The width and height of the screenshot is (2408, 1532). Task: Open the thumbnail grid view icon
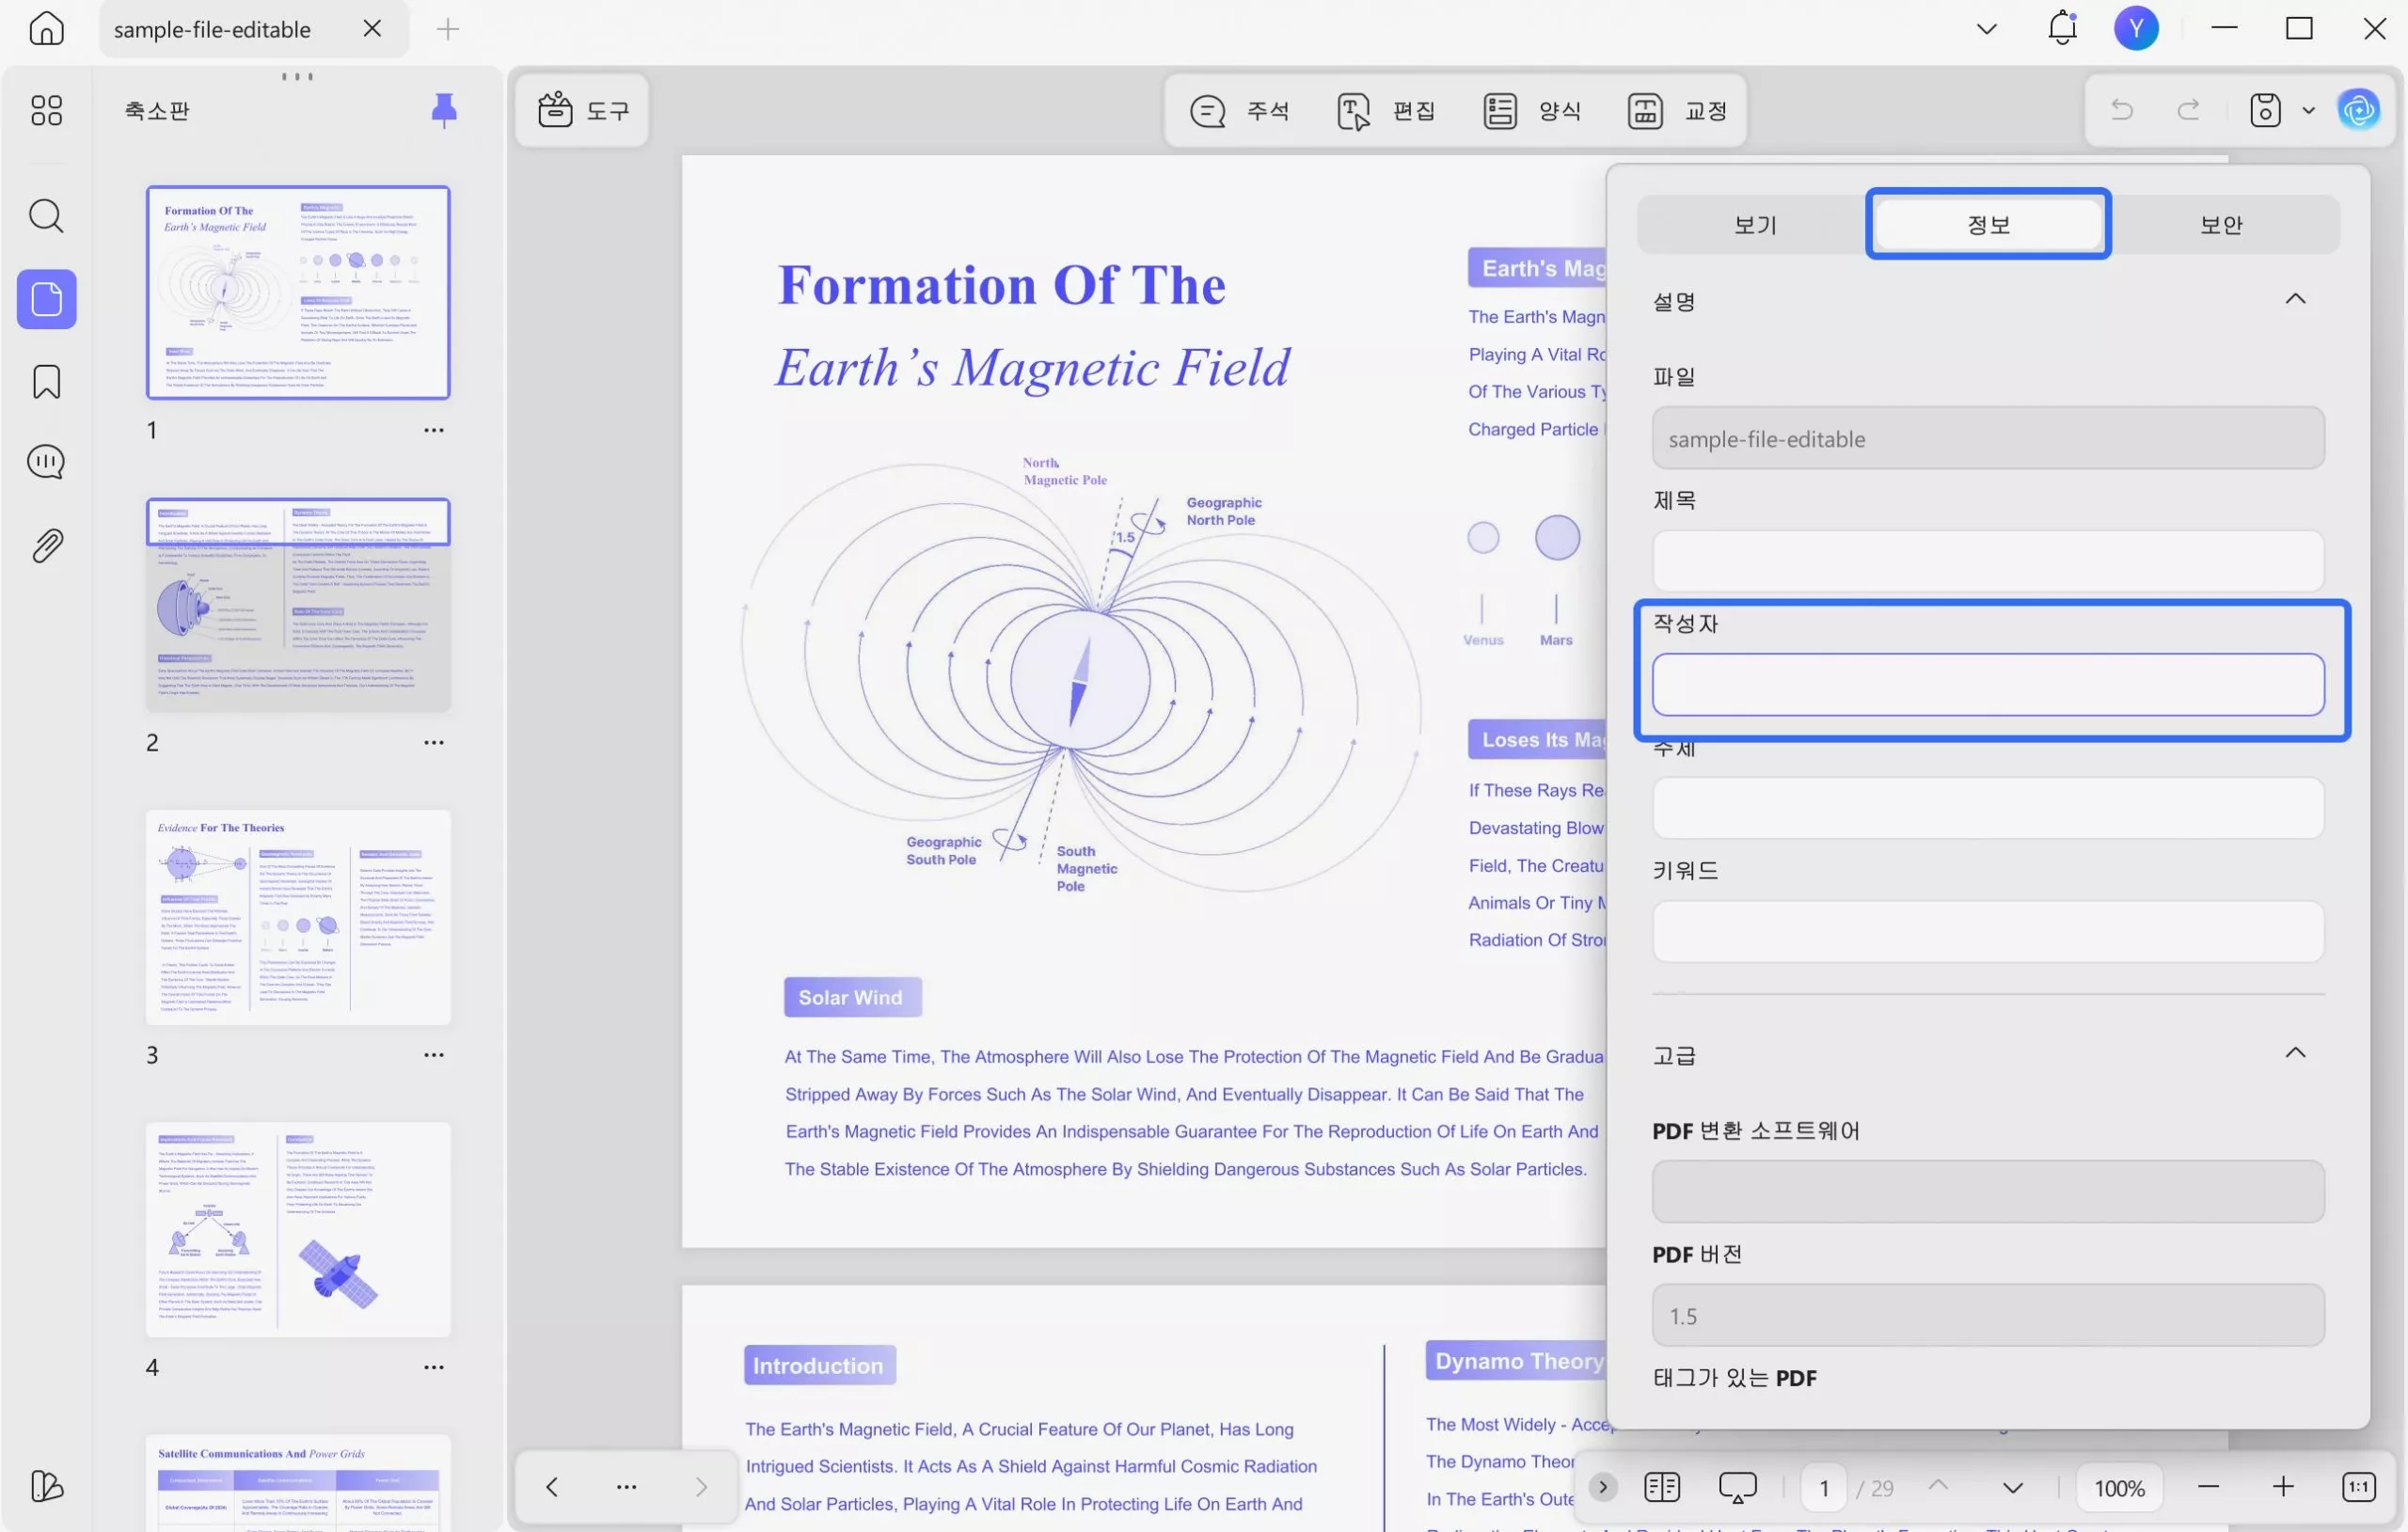pos(46,110)
